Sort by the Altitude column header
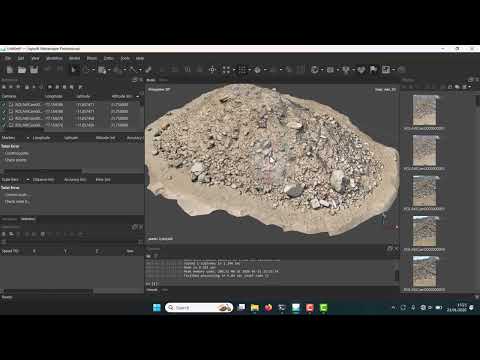The image size is (480, 360). (x=121, y=96)
